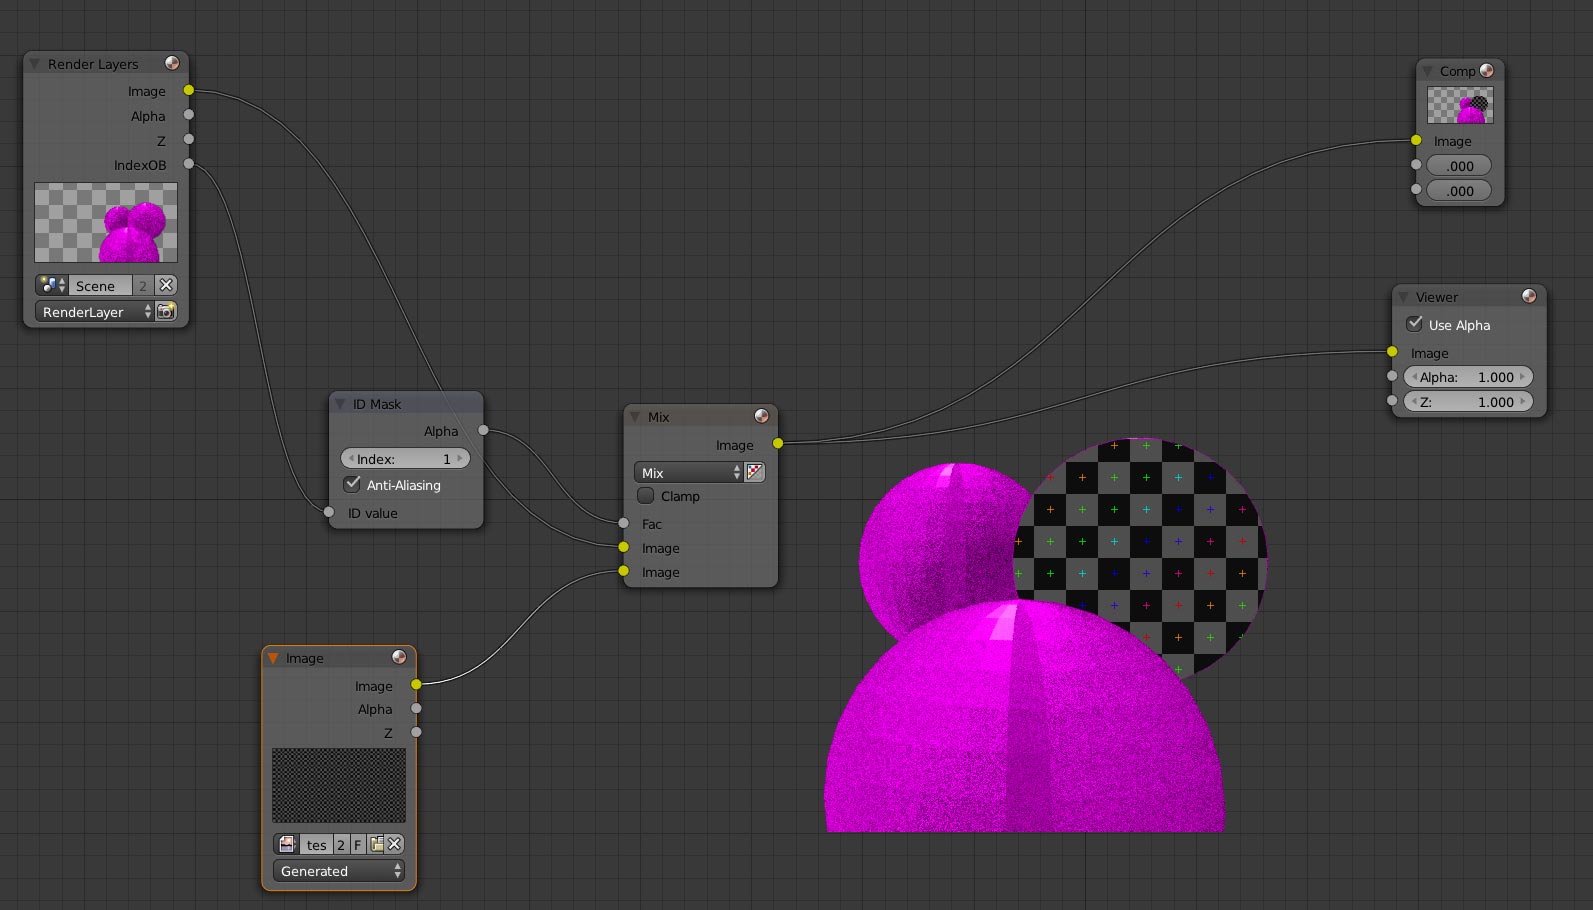This screenshot has height=910, width=1593.
Task: Click Render Layers preview thumbnail
Action: tap(106, 222)
